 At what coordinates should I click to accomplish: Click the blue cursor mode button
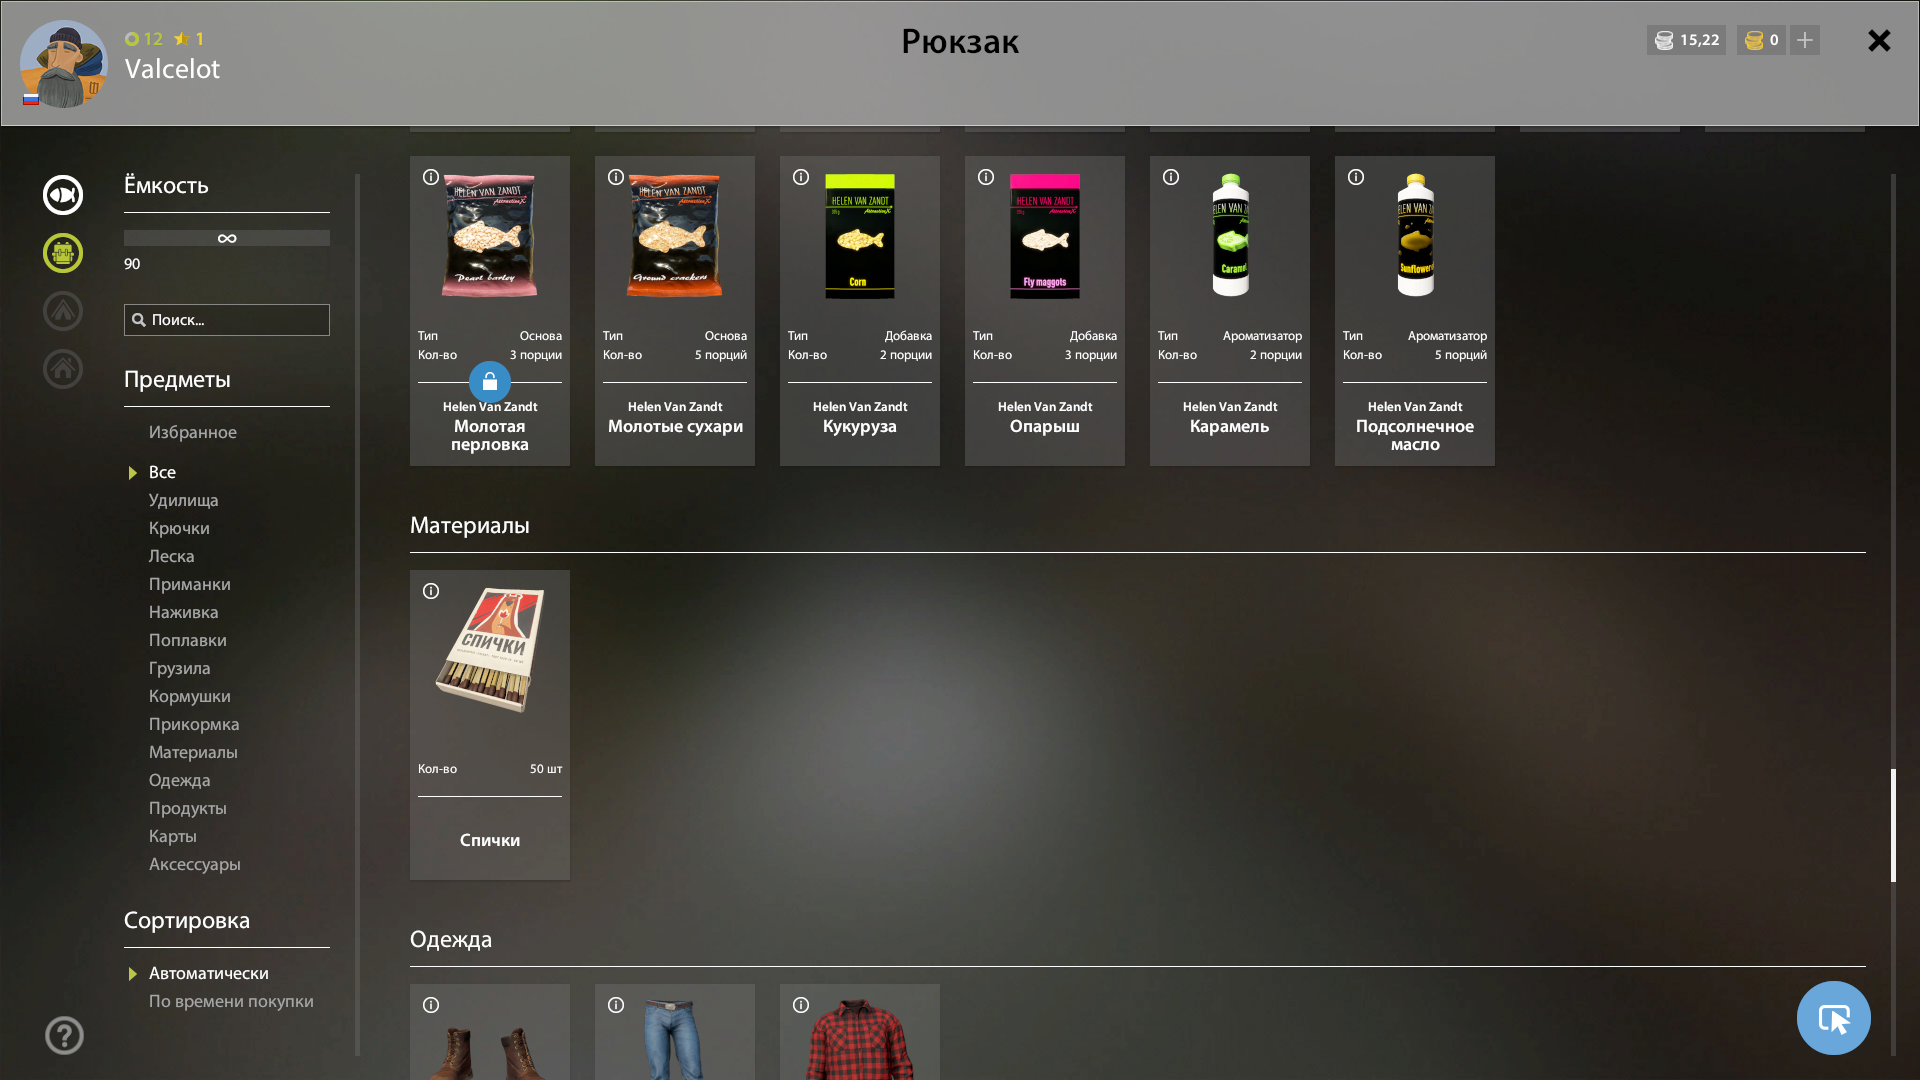pyautogui.click(x=1834, y=1018)
